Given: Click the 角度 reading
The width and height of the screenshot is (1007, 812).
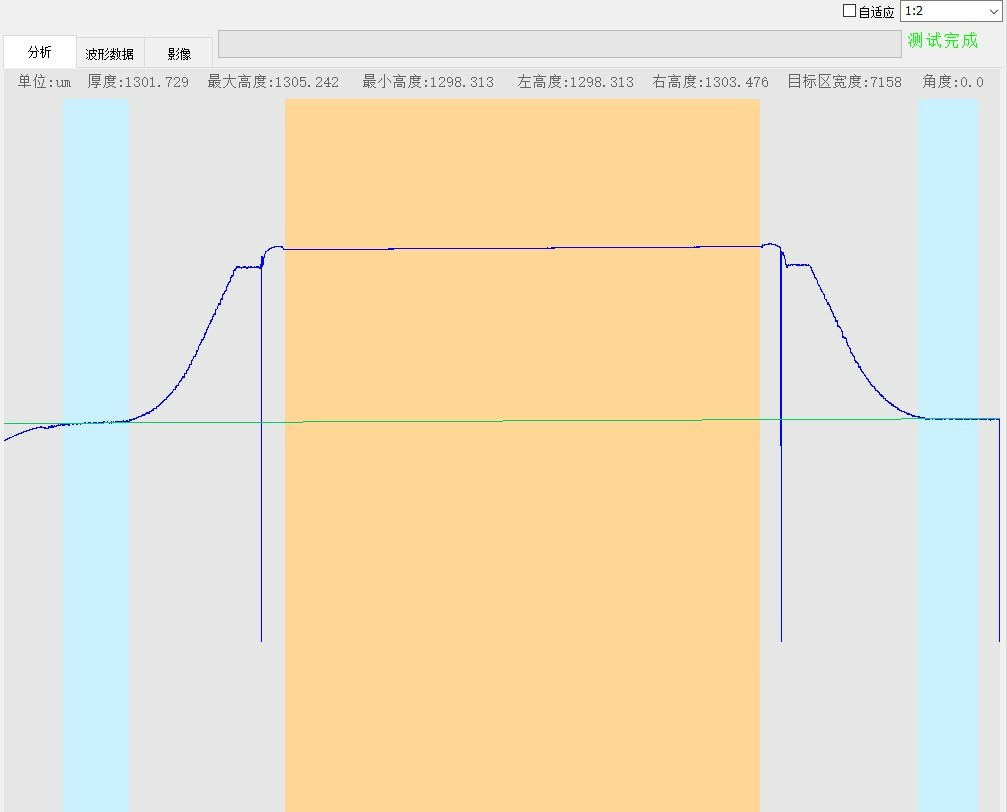Looking at the screenshot, I should coord(953,82).
